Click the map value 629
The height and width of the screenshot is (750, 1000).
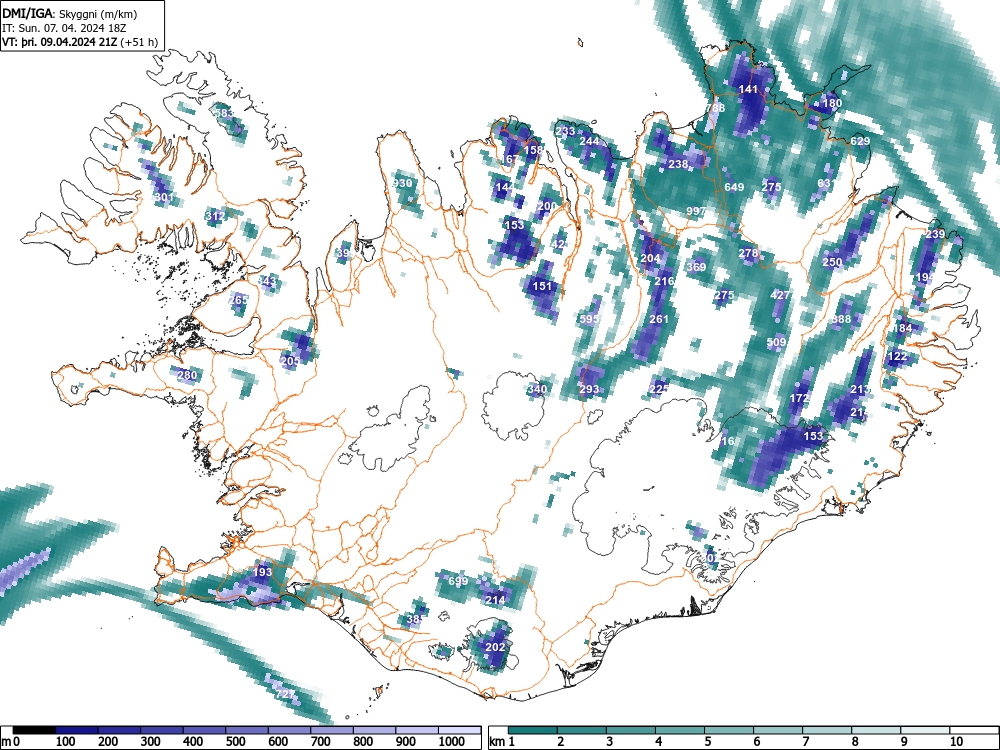point(860,142)
